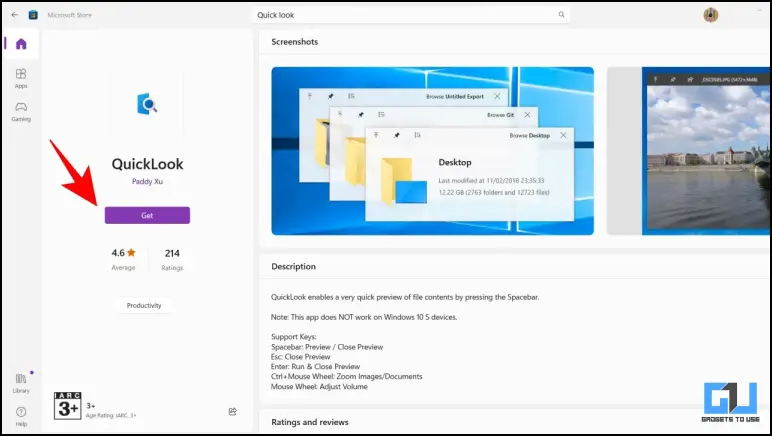
Task: Click the 'Mouse Wheel: Adjust Volume' line
Action: [319, 386]
